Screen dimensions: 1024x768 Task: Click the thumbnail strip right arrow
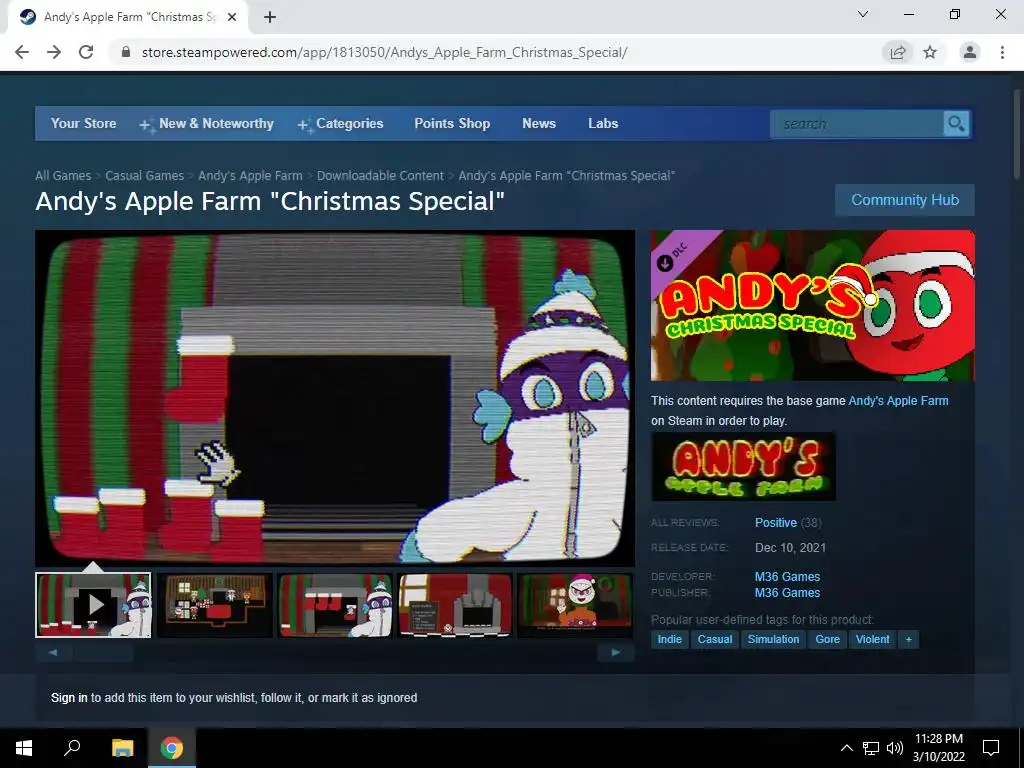click(x=615, y=652)
